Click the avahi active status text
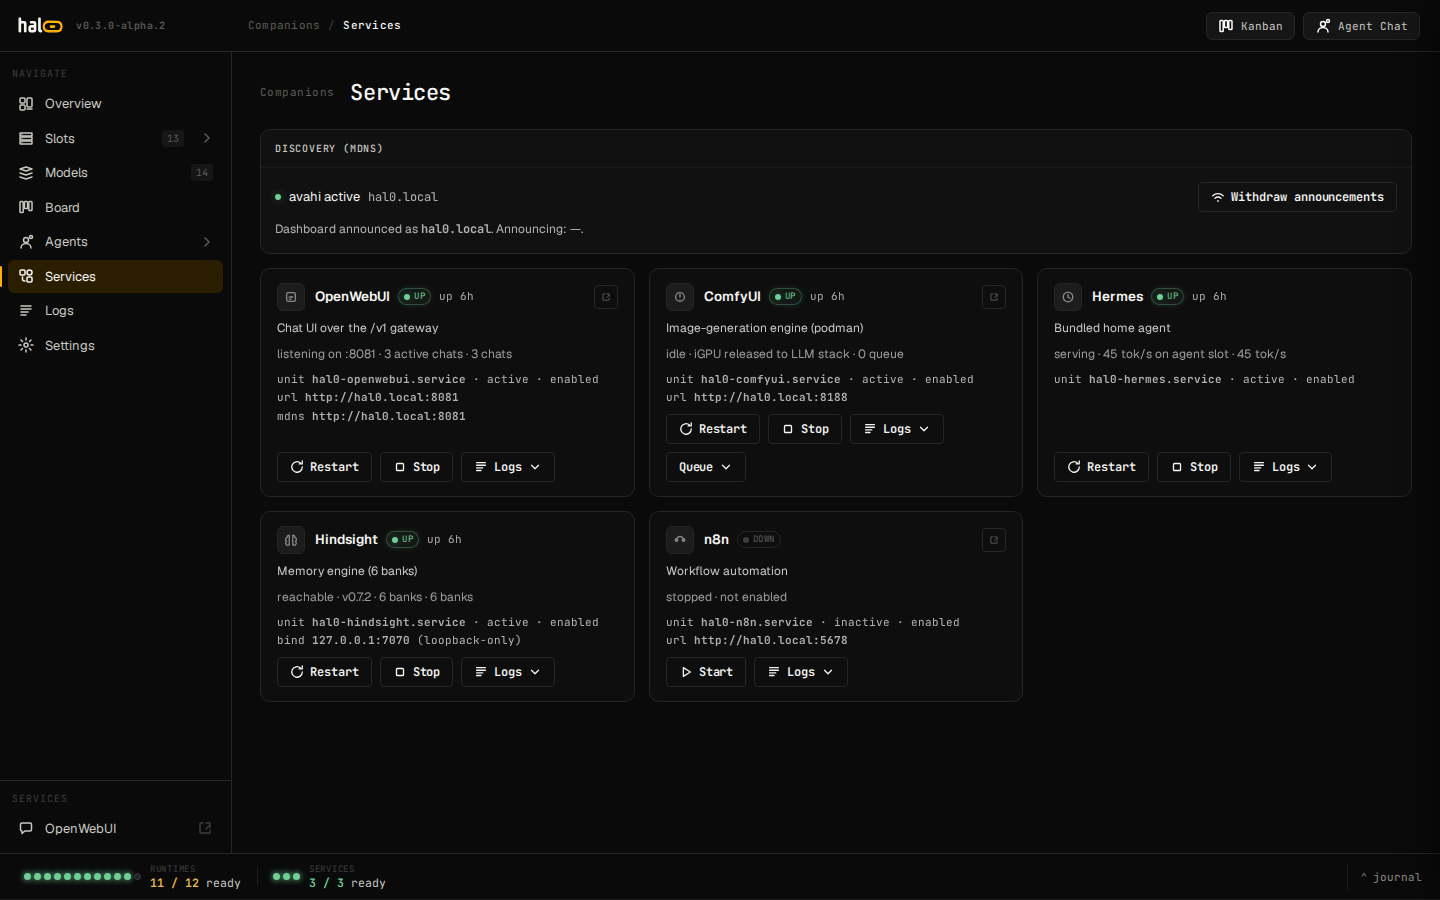1440x900 pixels. tap(324, 197)
